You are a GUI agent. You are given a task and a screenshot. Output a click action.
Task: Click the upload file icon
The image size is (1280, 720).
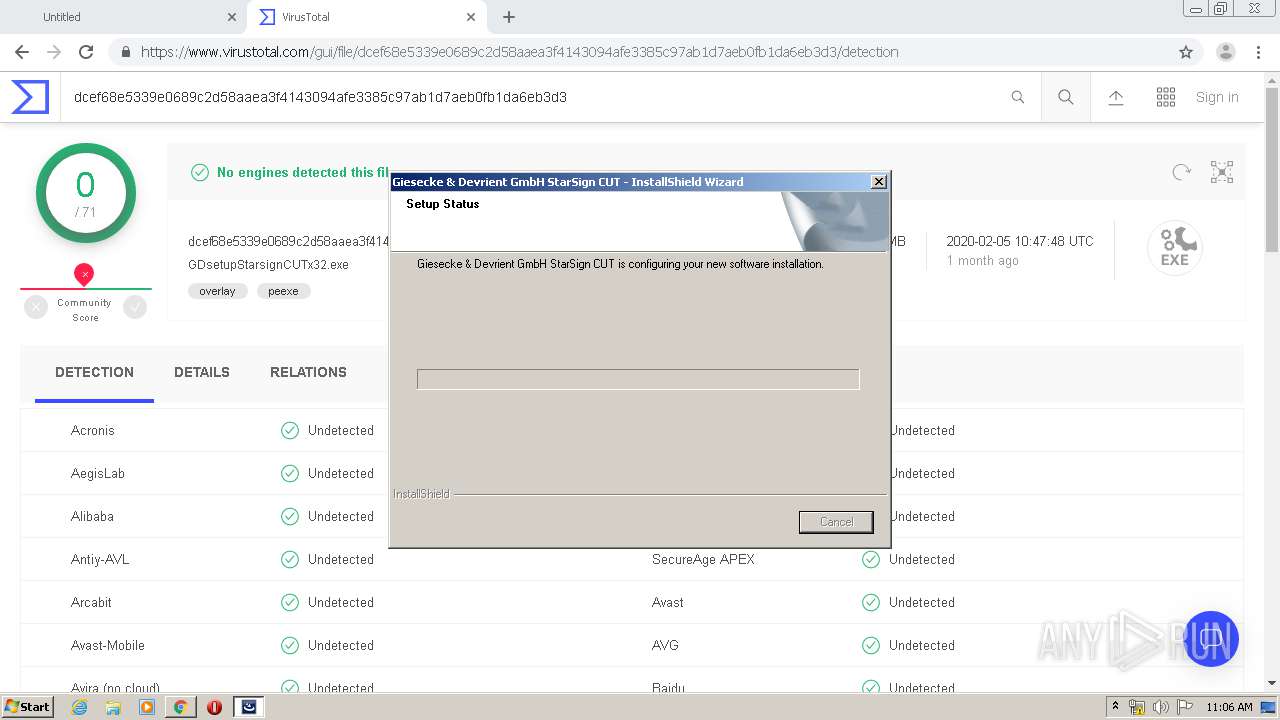[x=1116, y=97]
